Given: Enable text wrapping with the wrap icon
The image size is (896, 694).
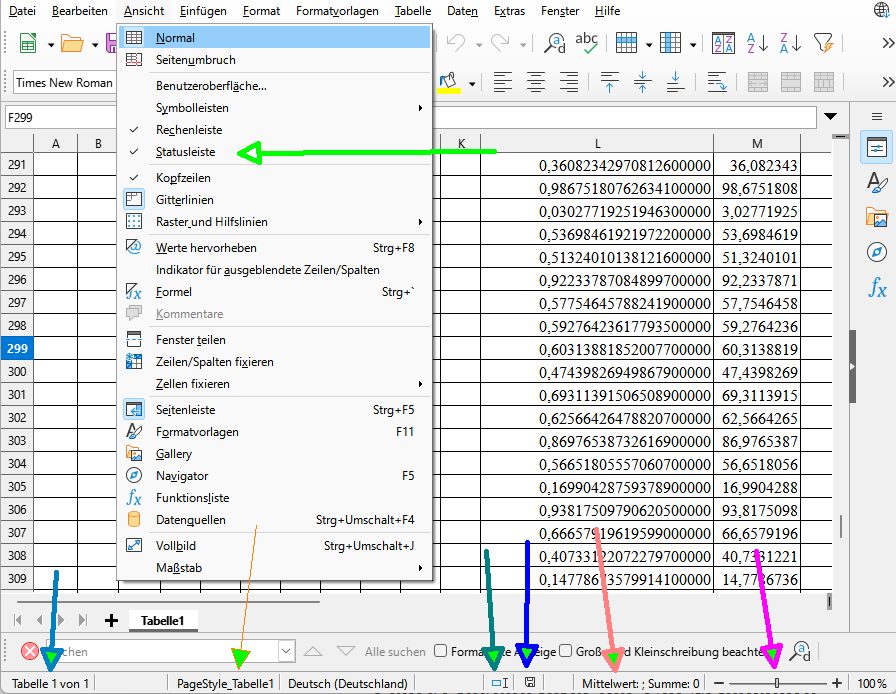Looking at the screenshot, I should (717, 82).
